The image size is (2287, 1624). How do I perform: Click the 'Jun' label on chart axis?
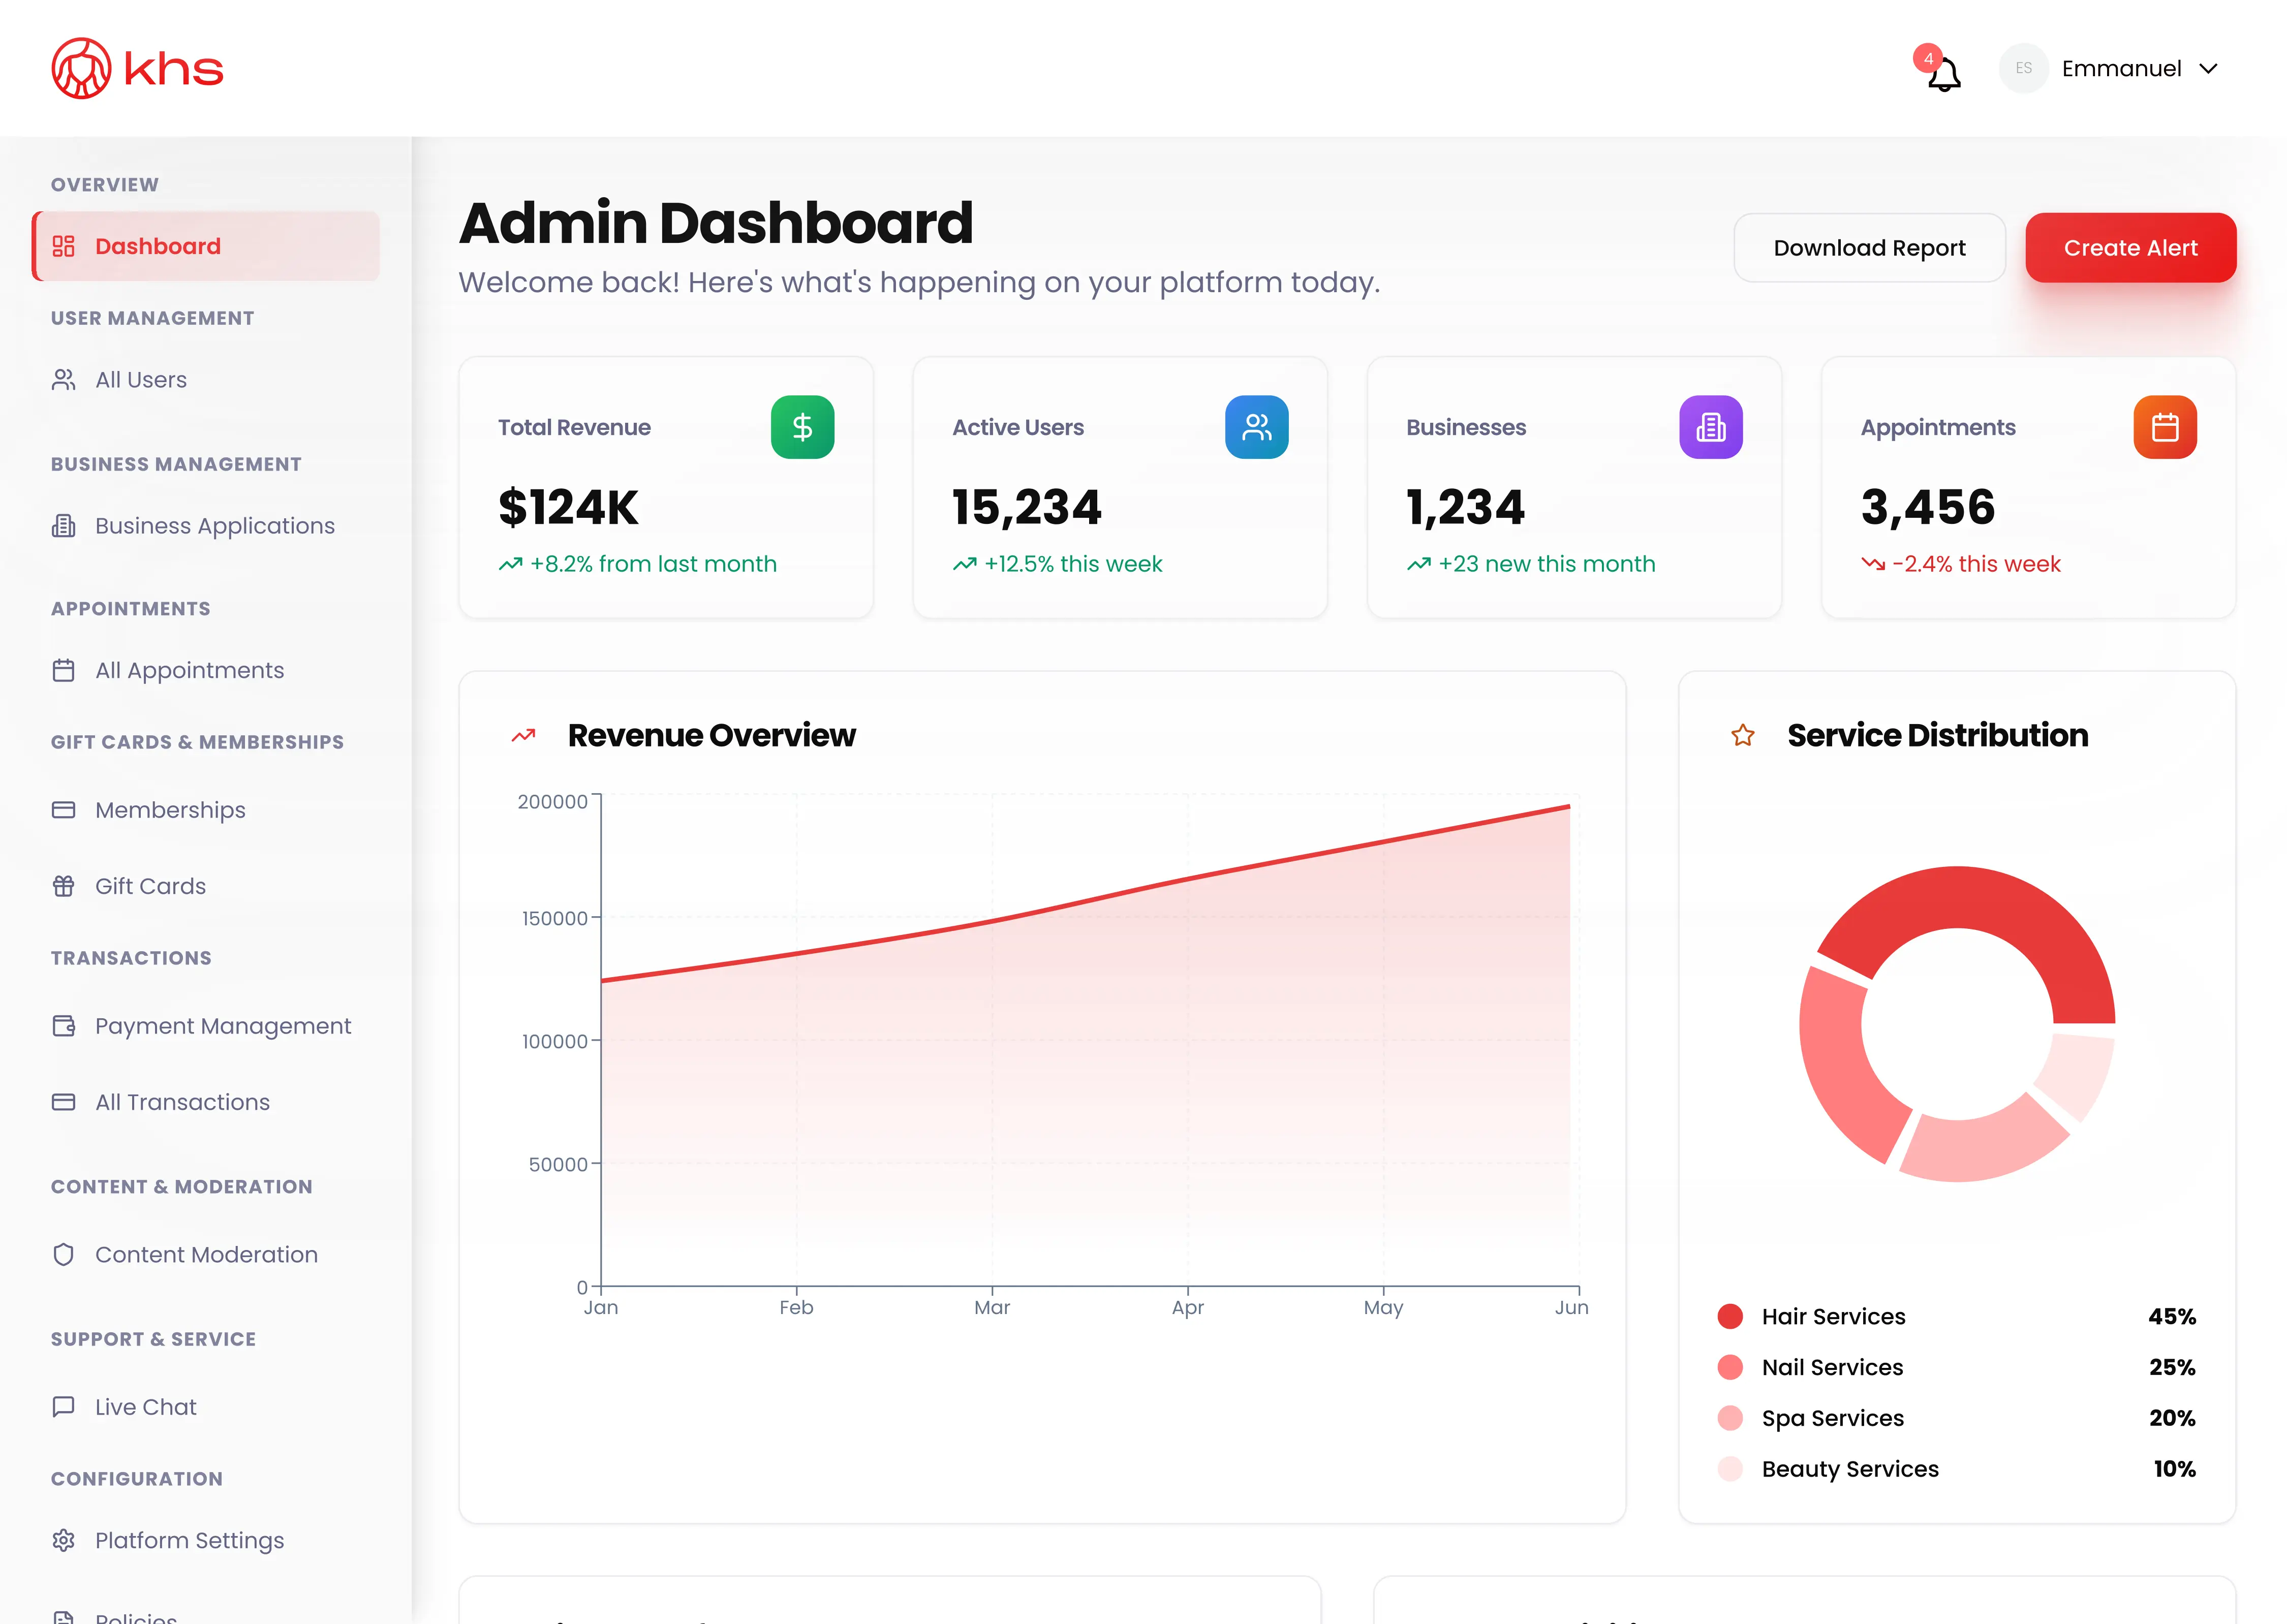click(1571, 1307)
